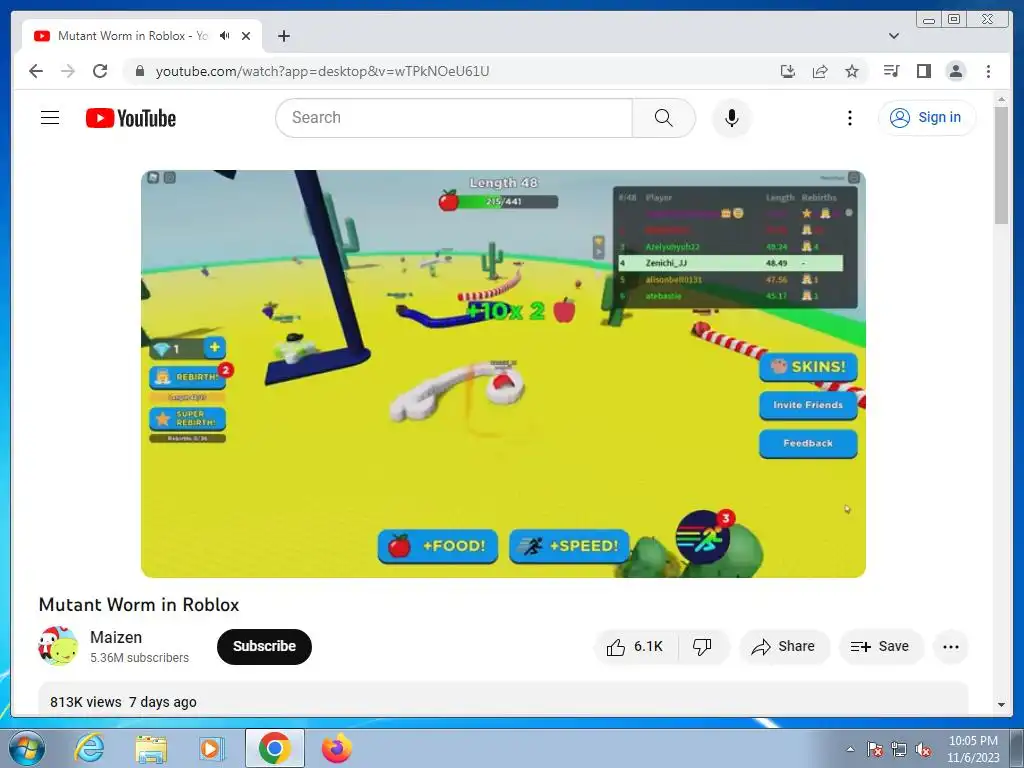Open the network tray icon
This screenshot has width=1024, height=768.
point(899,749)
